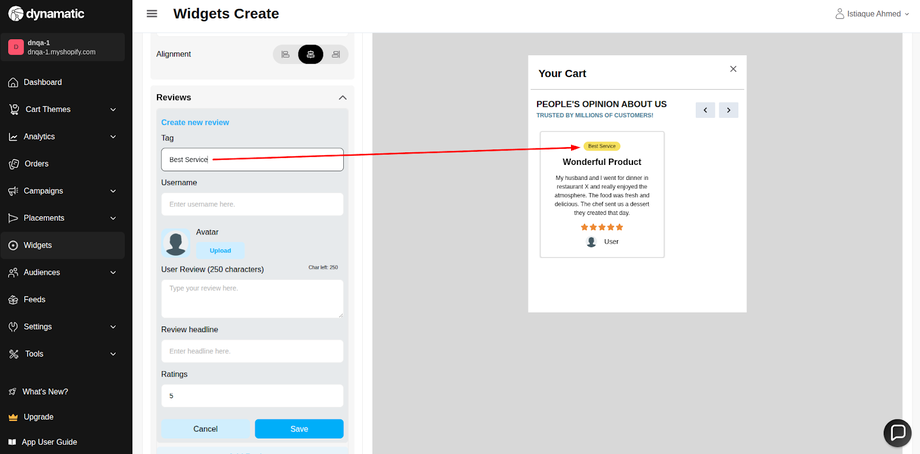Go to Orders page

pos(36,164)
